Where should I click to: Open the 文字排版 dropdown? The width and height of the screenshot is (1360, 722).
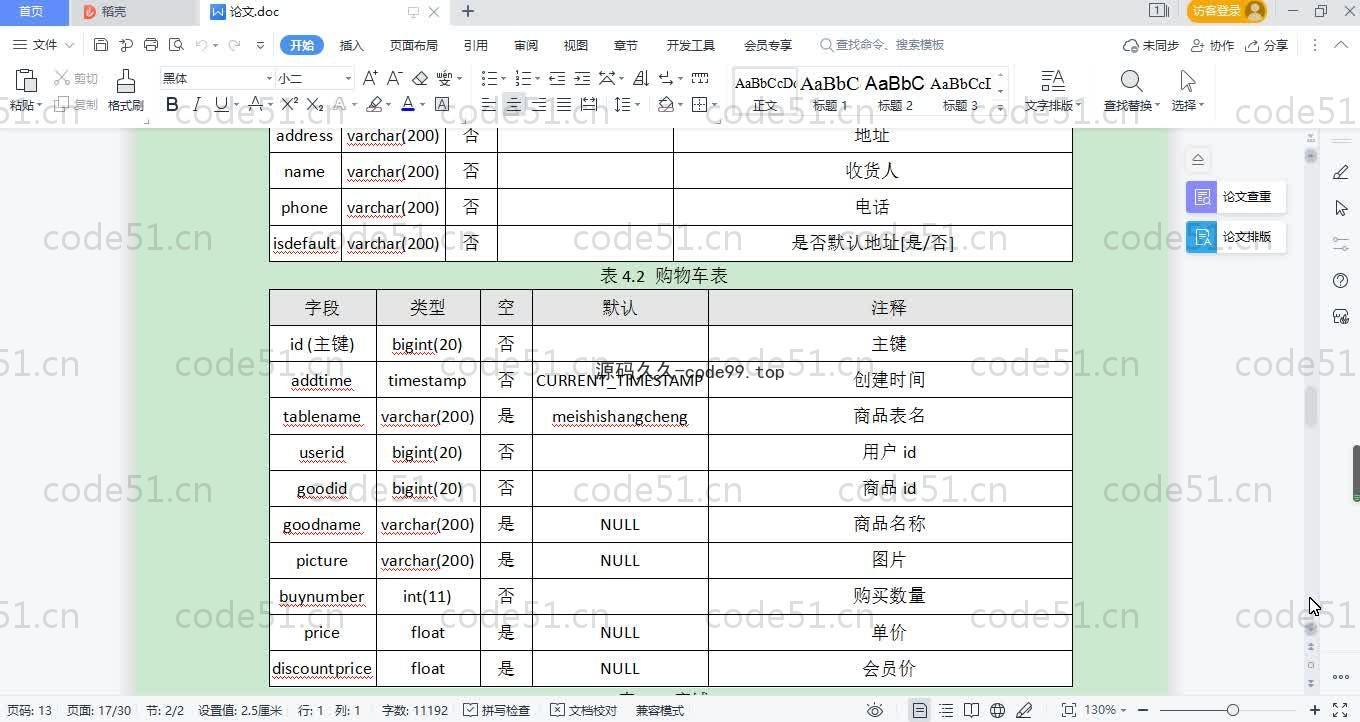[x=1053, y=90]
